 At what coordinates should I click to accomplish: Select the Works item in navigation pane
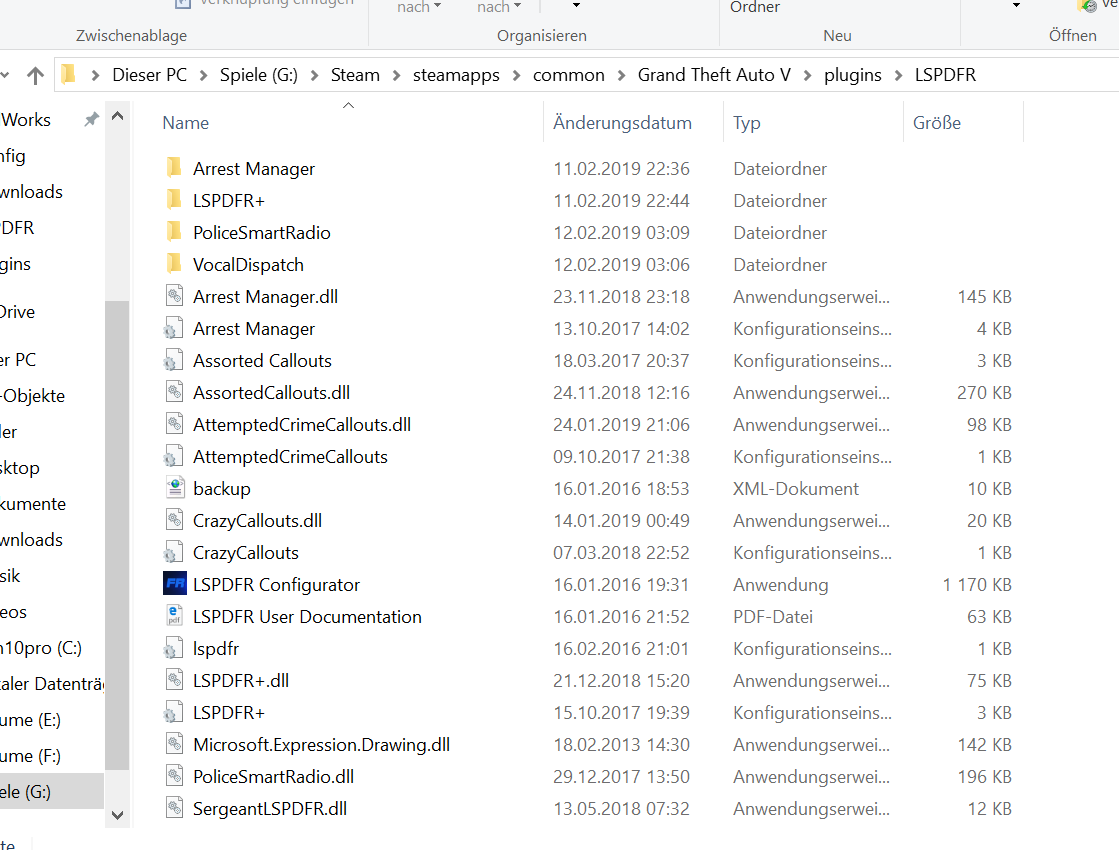click(26, 120)
